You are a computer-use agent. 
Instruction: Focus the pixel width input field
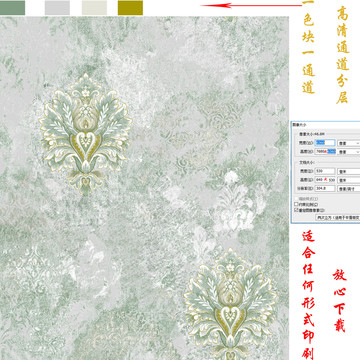[x=325, y=143]
